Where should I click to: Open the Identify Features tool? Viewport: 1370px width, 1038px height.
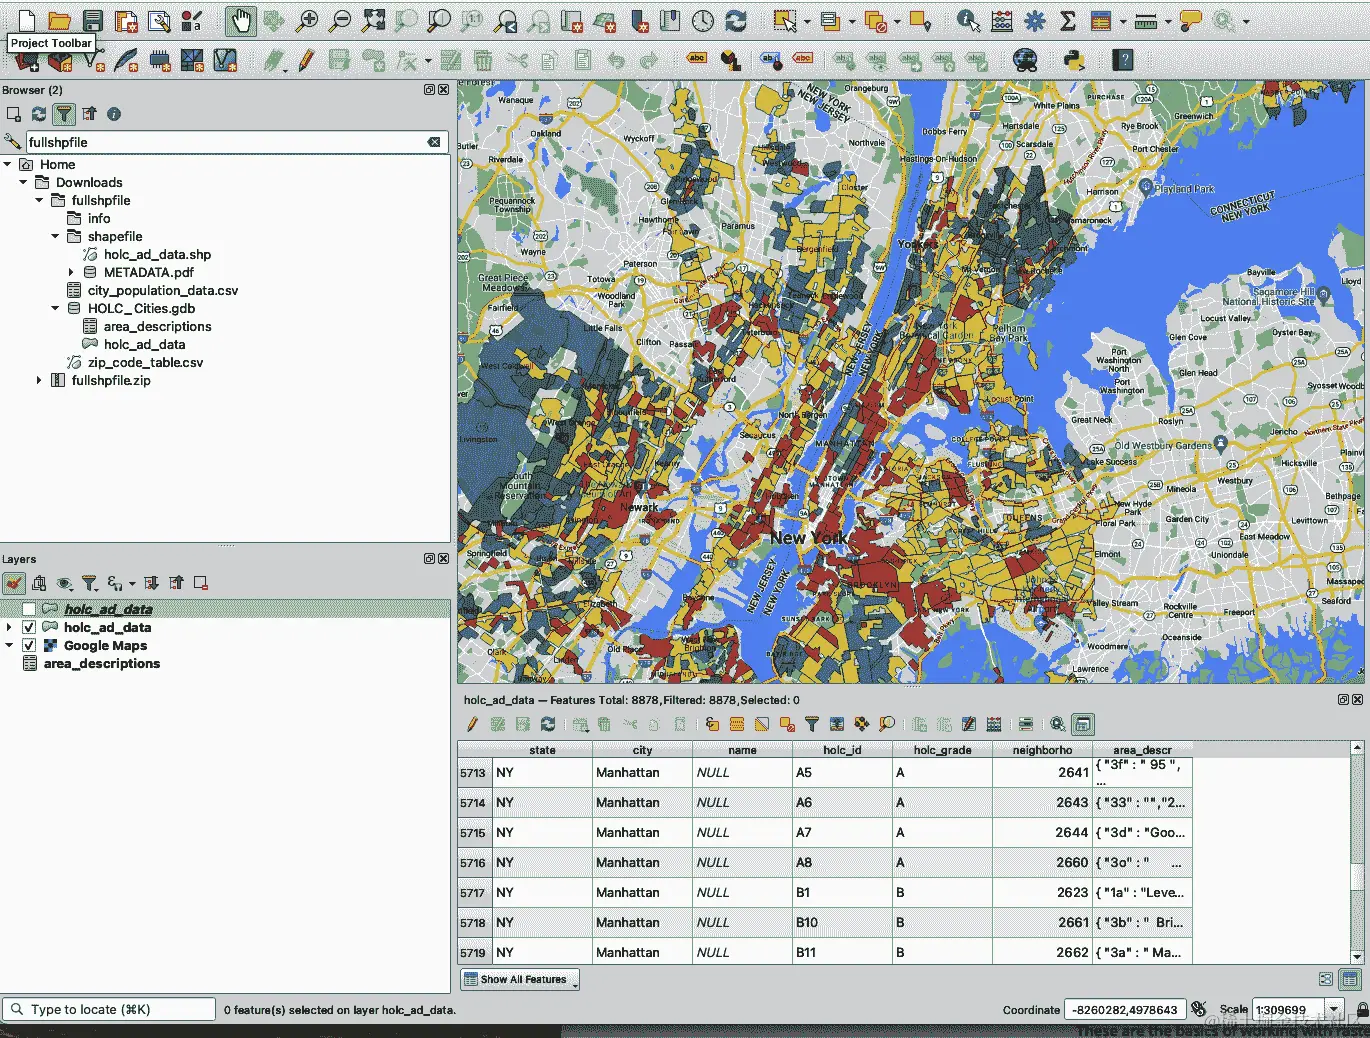pos(968,20)
